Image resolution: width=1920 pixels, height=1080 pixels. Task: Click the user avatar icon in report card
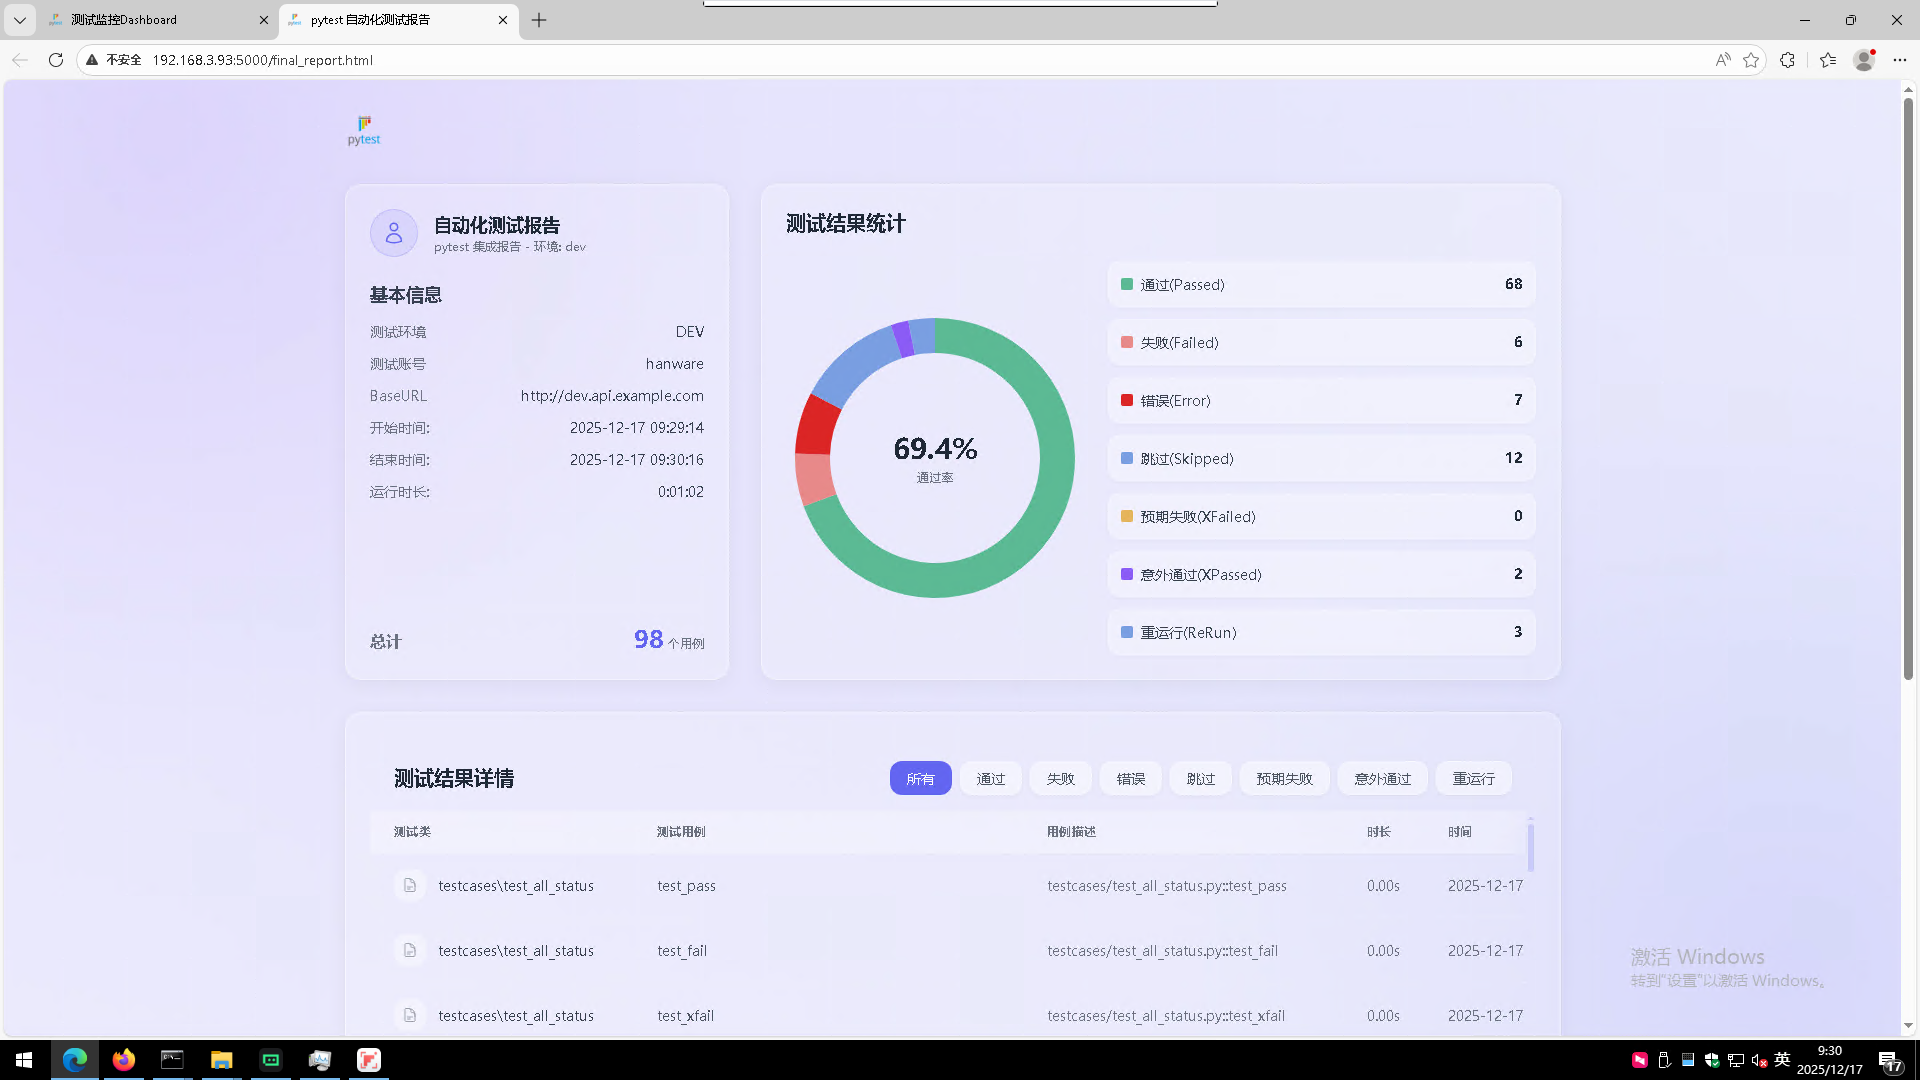394,233
